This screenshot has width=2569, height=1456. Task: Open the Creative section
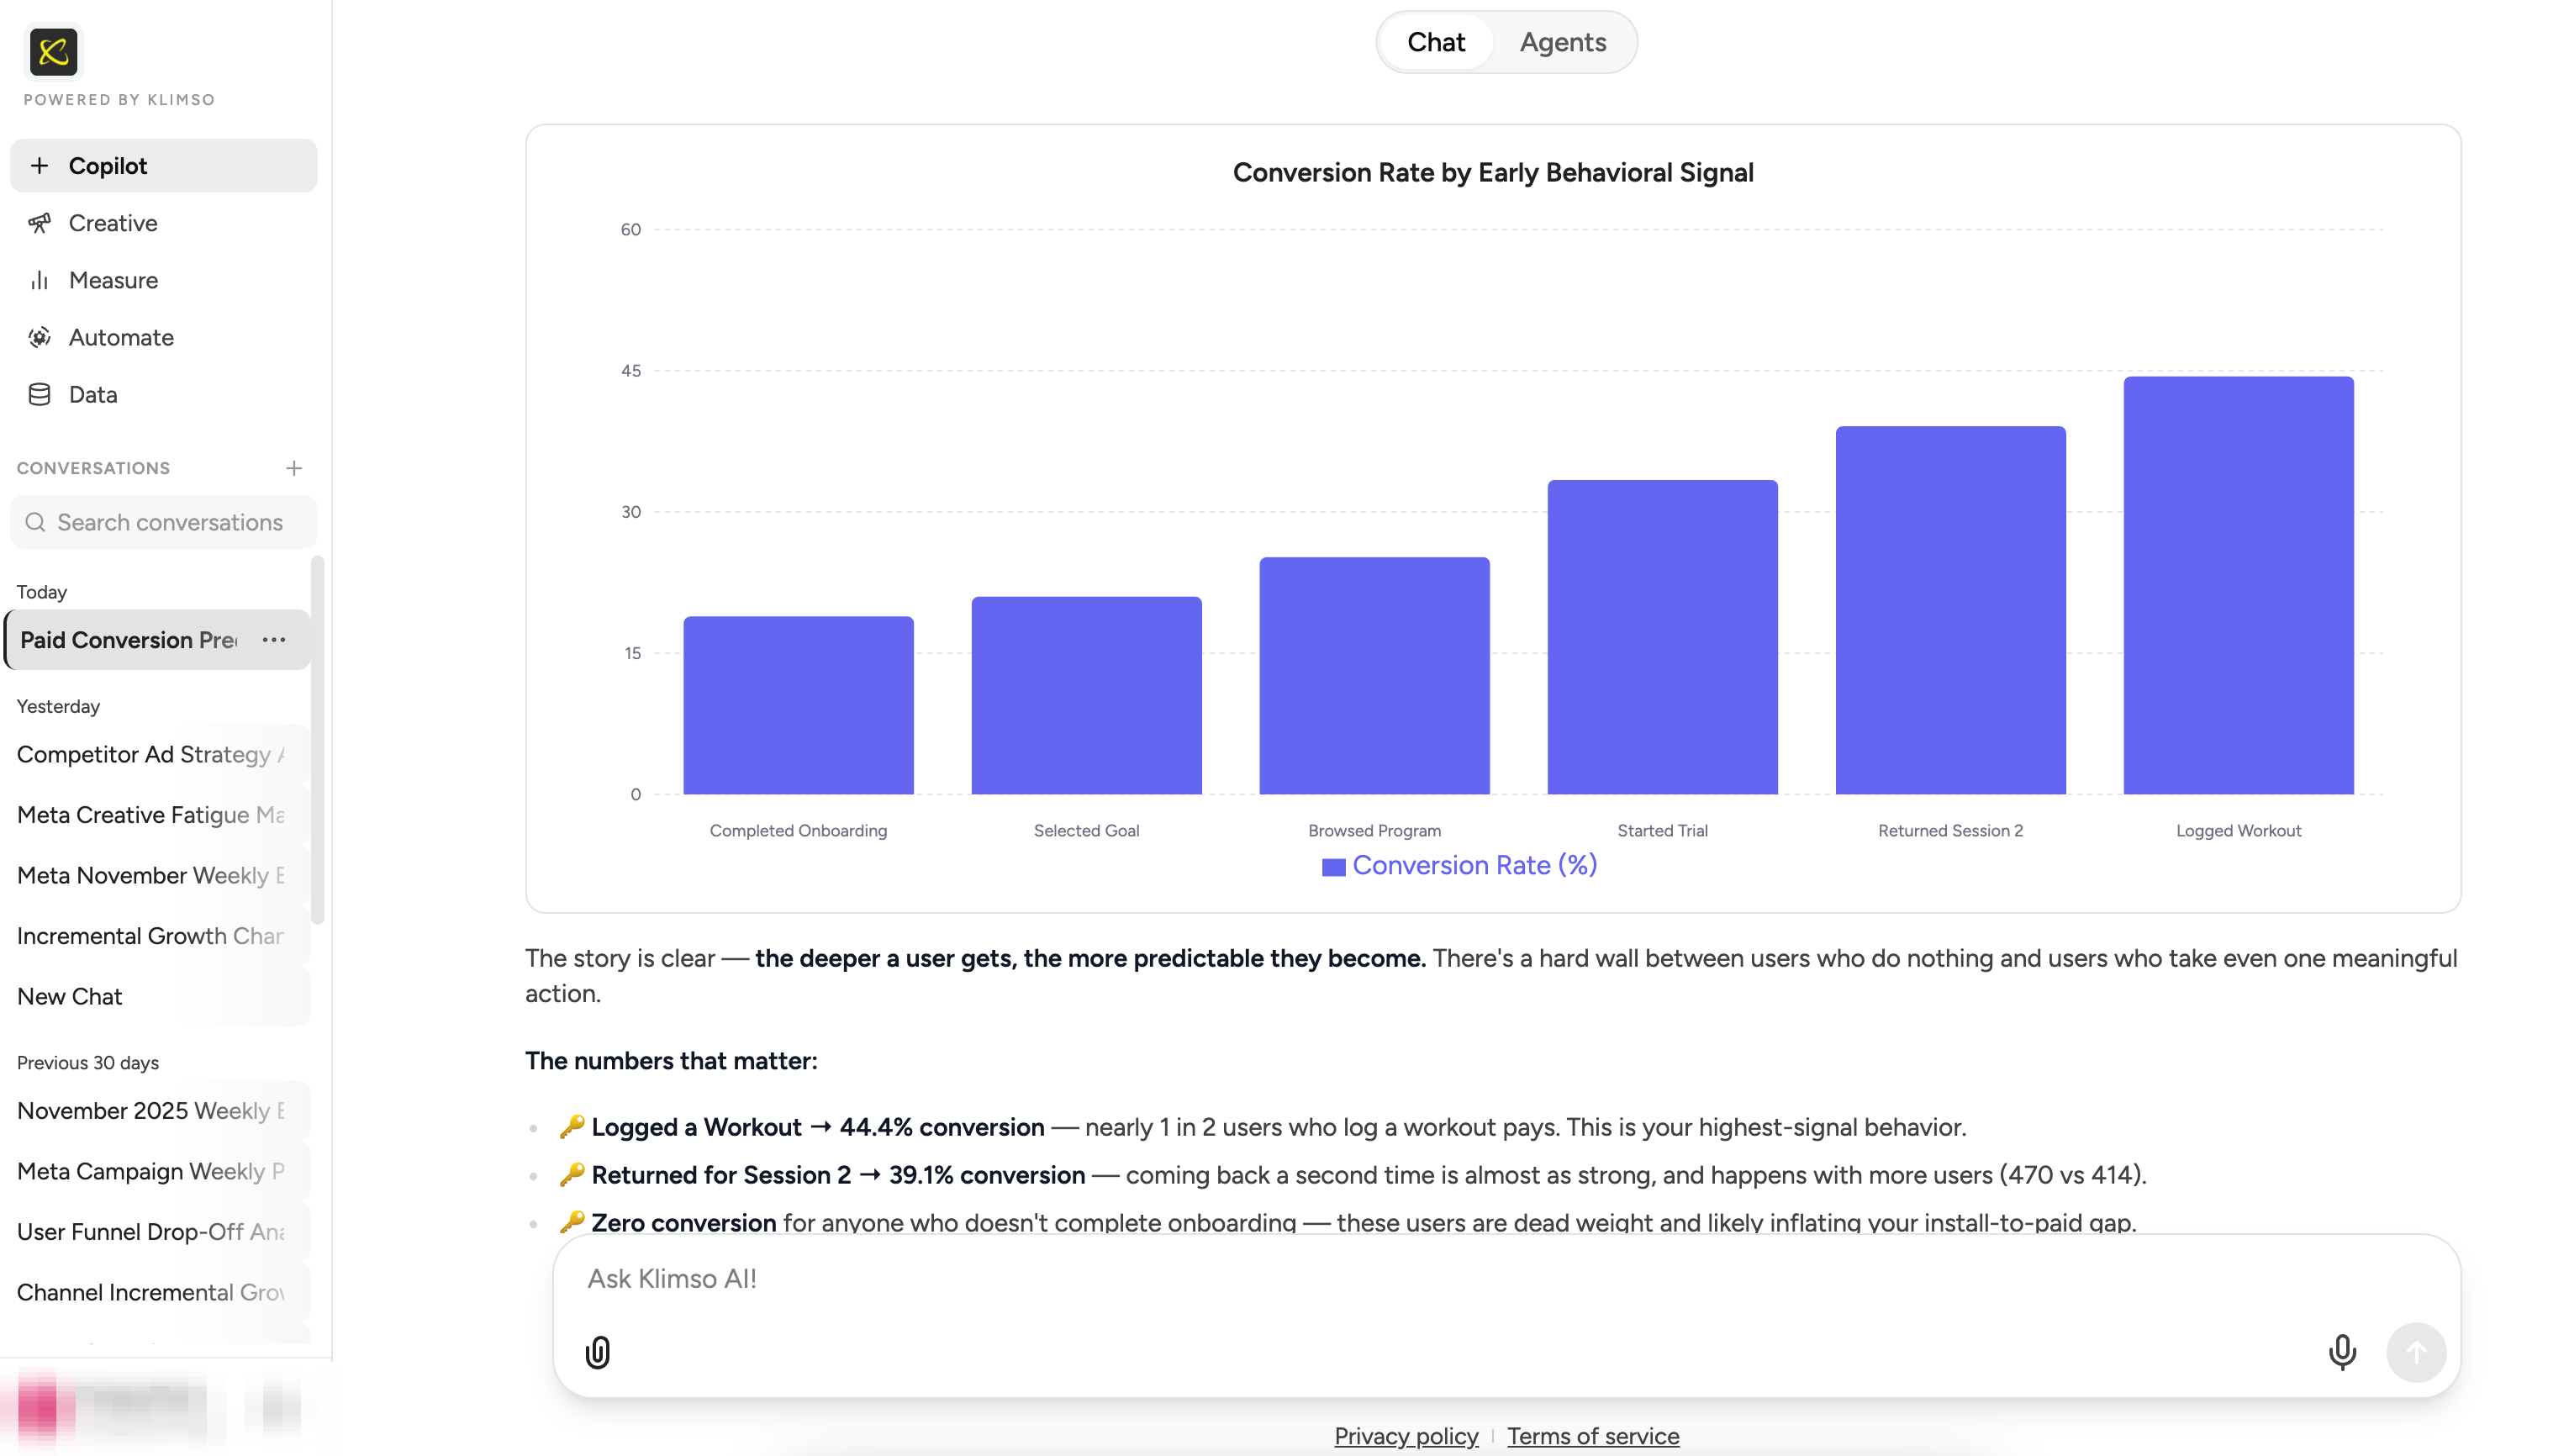tap(163, 223)
